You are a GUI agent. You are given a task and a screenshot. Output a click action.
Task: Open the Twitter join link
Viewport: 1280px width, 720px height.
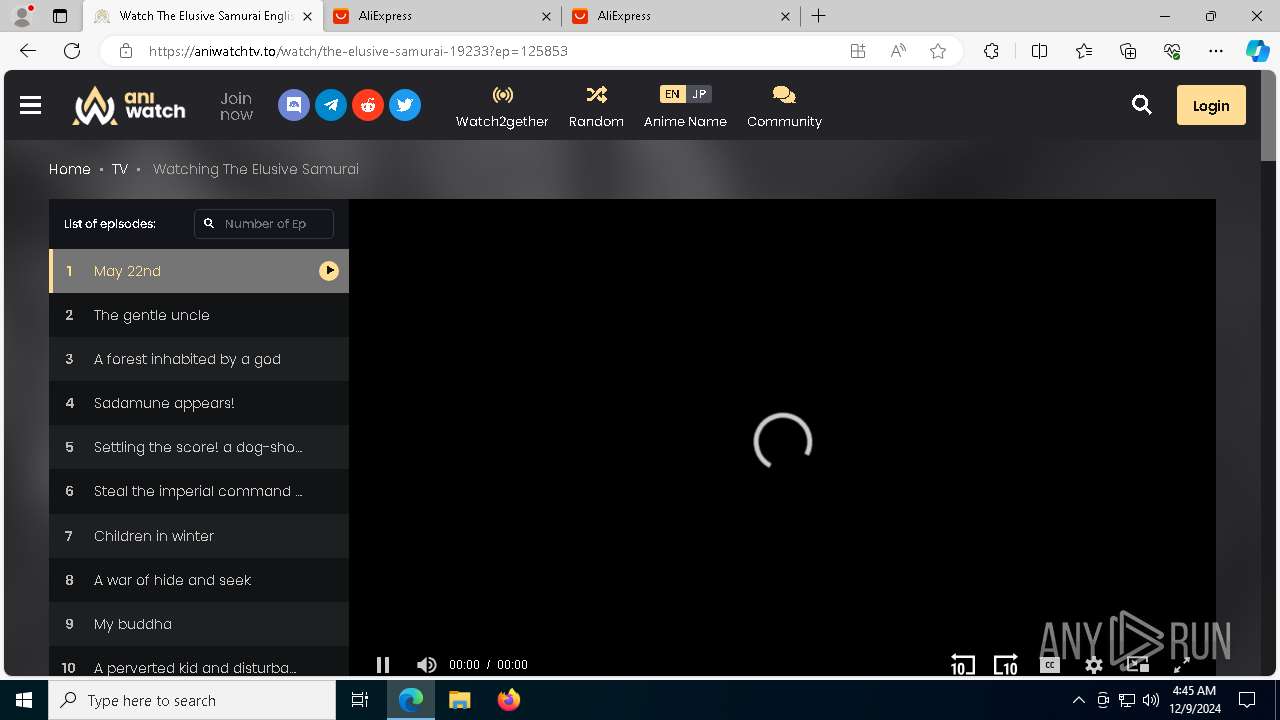coord(405,105)
